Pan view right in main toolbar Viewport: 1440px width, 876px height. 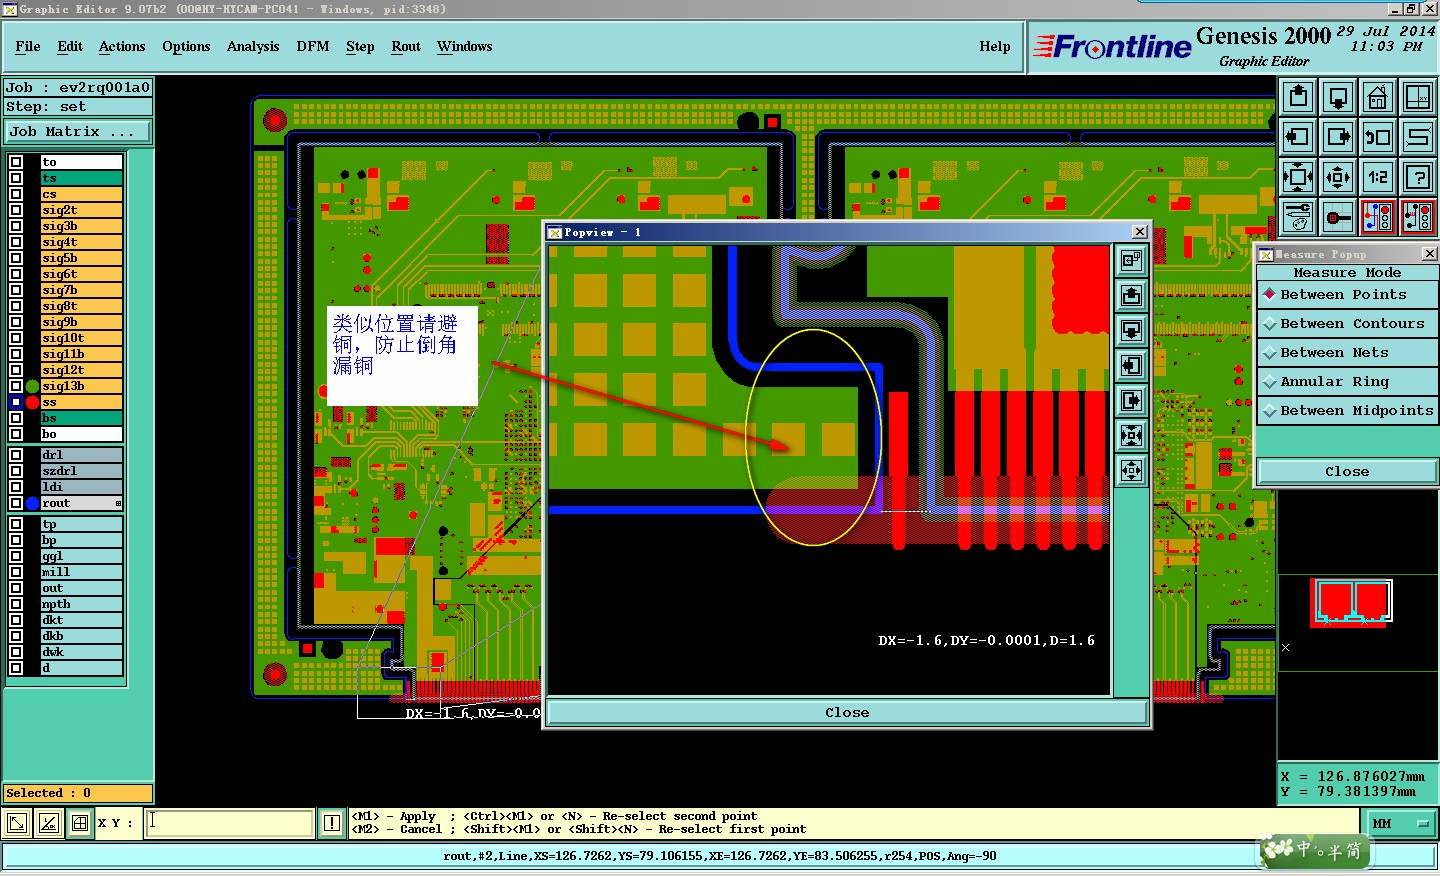pos(1338,137)
